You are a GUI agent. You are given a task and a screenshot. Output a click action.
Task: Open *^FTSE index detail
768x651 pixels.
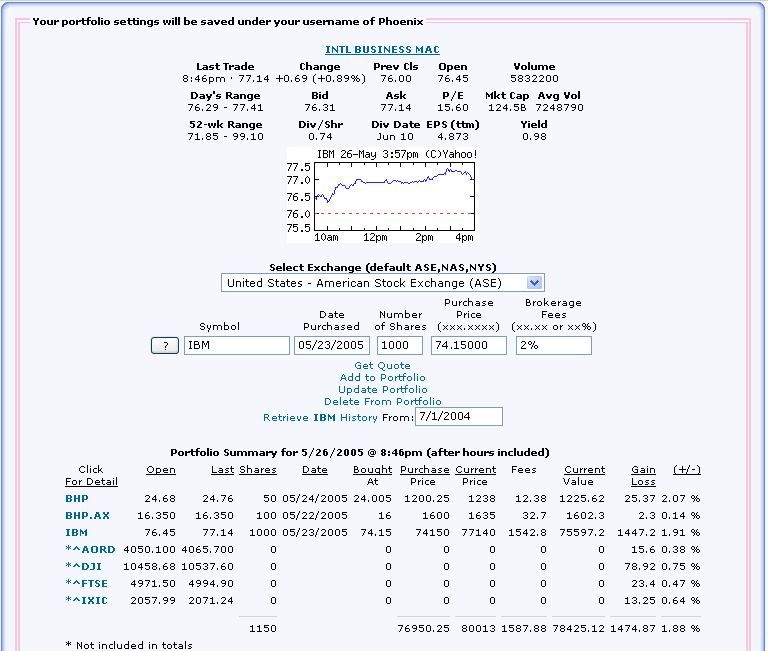[x=86, y=583]
